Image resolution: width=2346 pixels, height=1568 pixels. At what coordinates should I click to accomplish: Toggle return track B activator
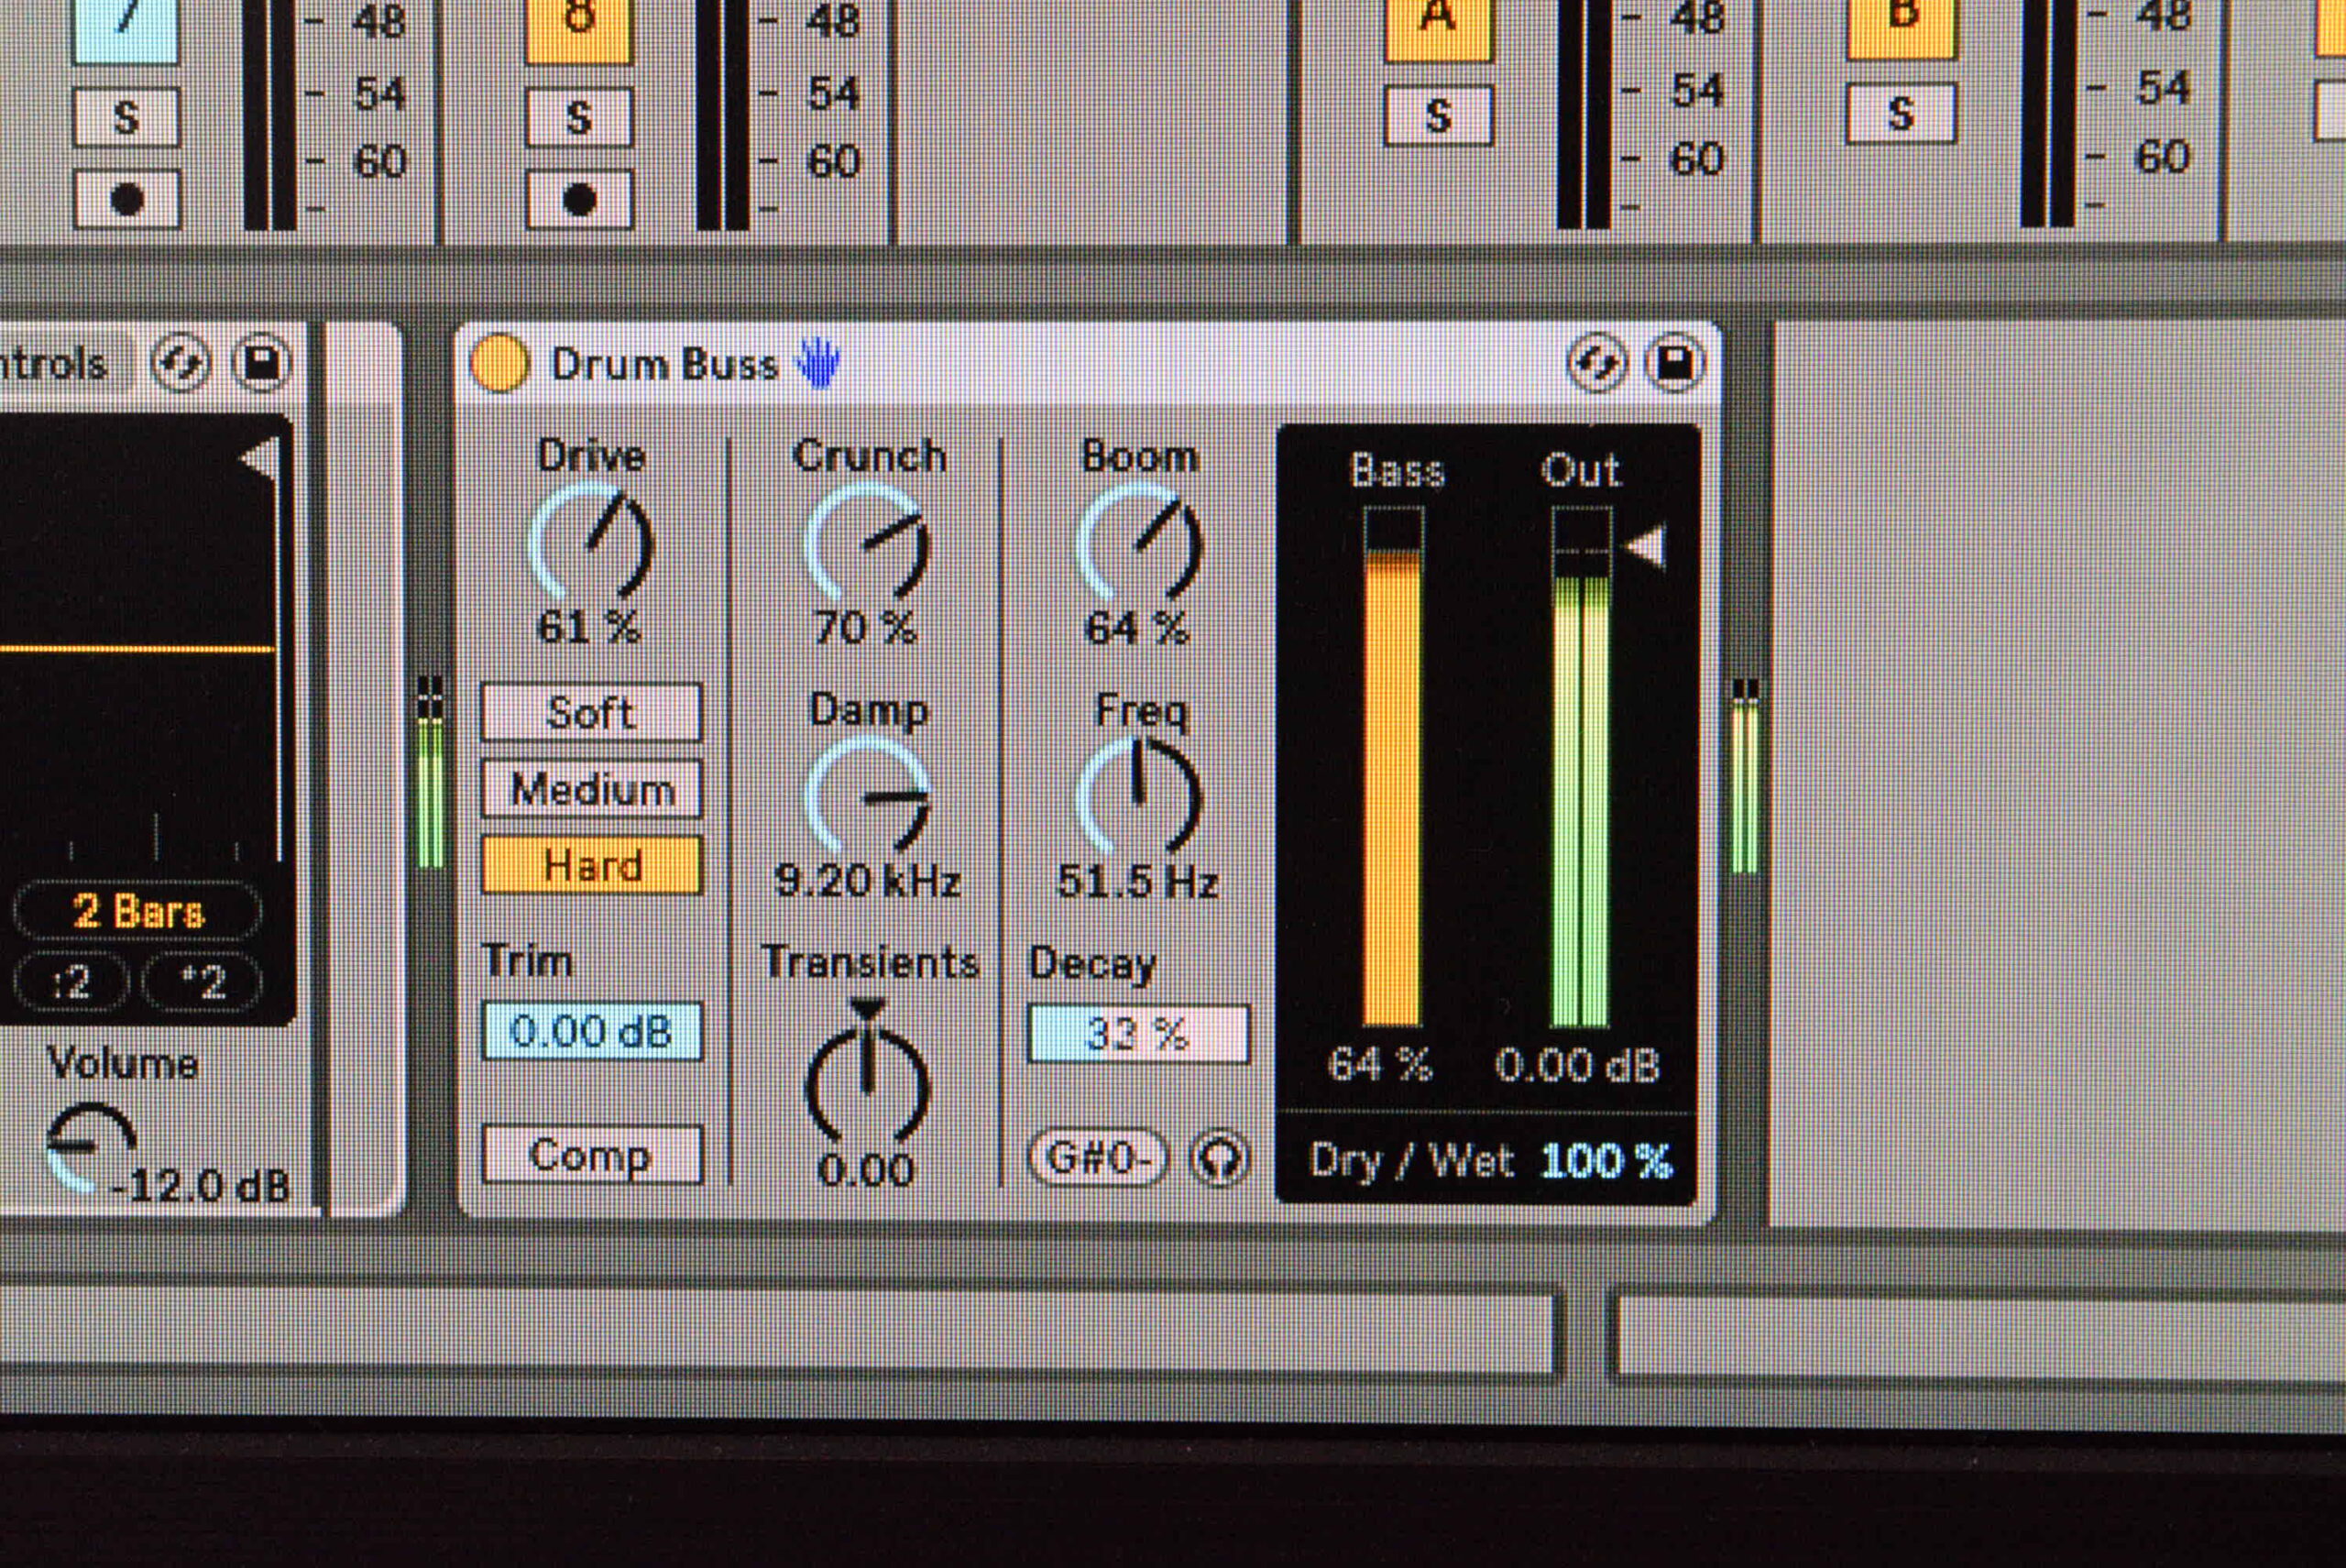[1901, 28]
